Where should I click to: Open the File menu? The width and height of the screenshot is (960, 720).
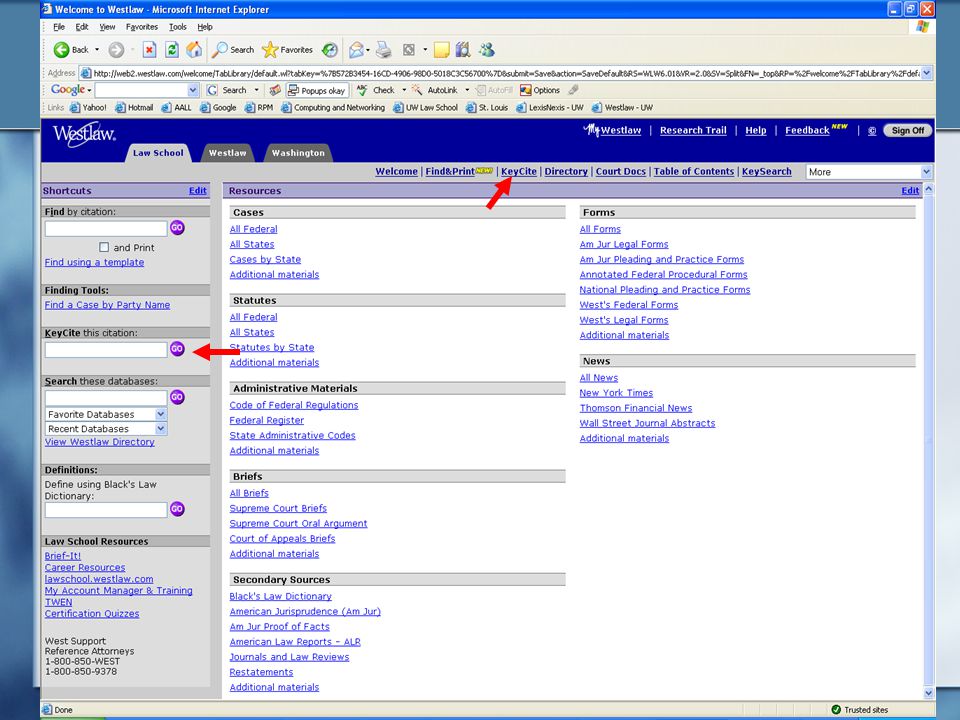[x=59, y=27]
